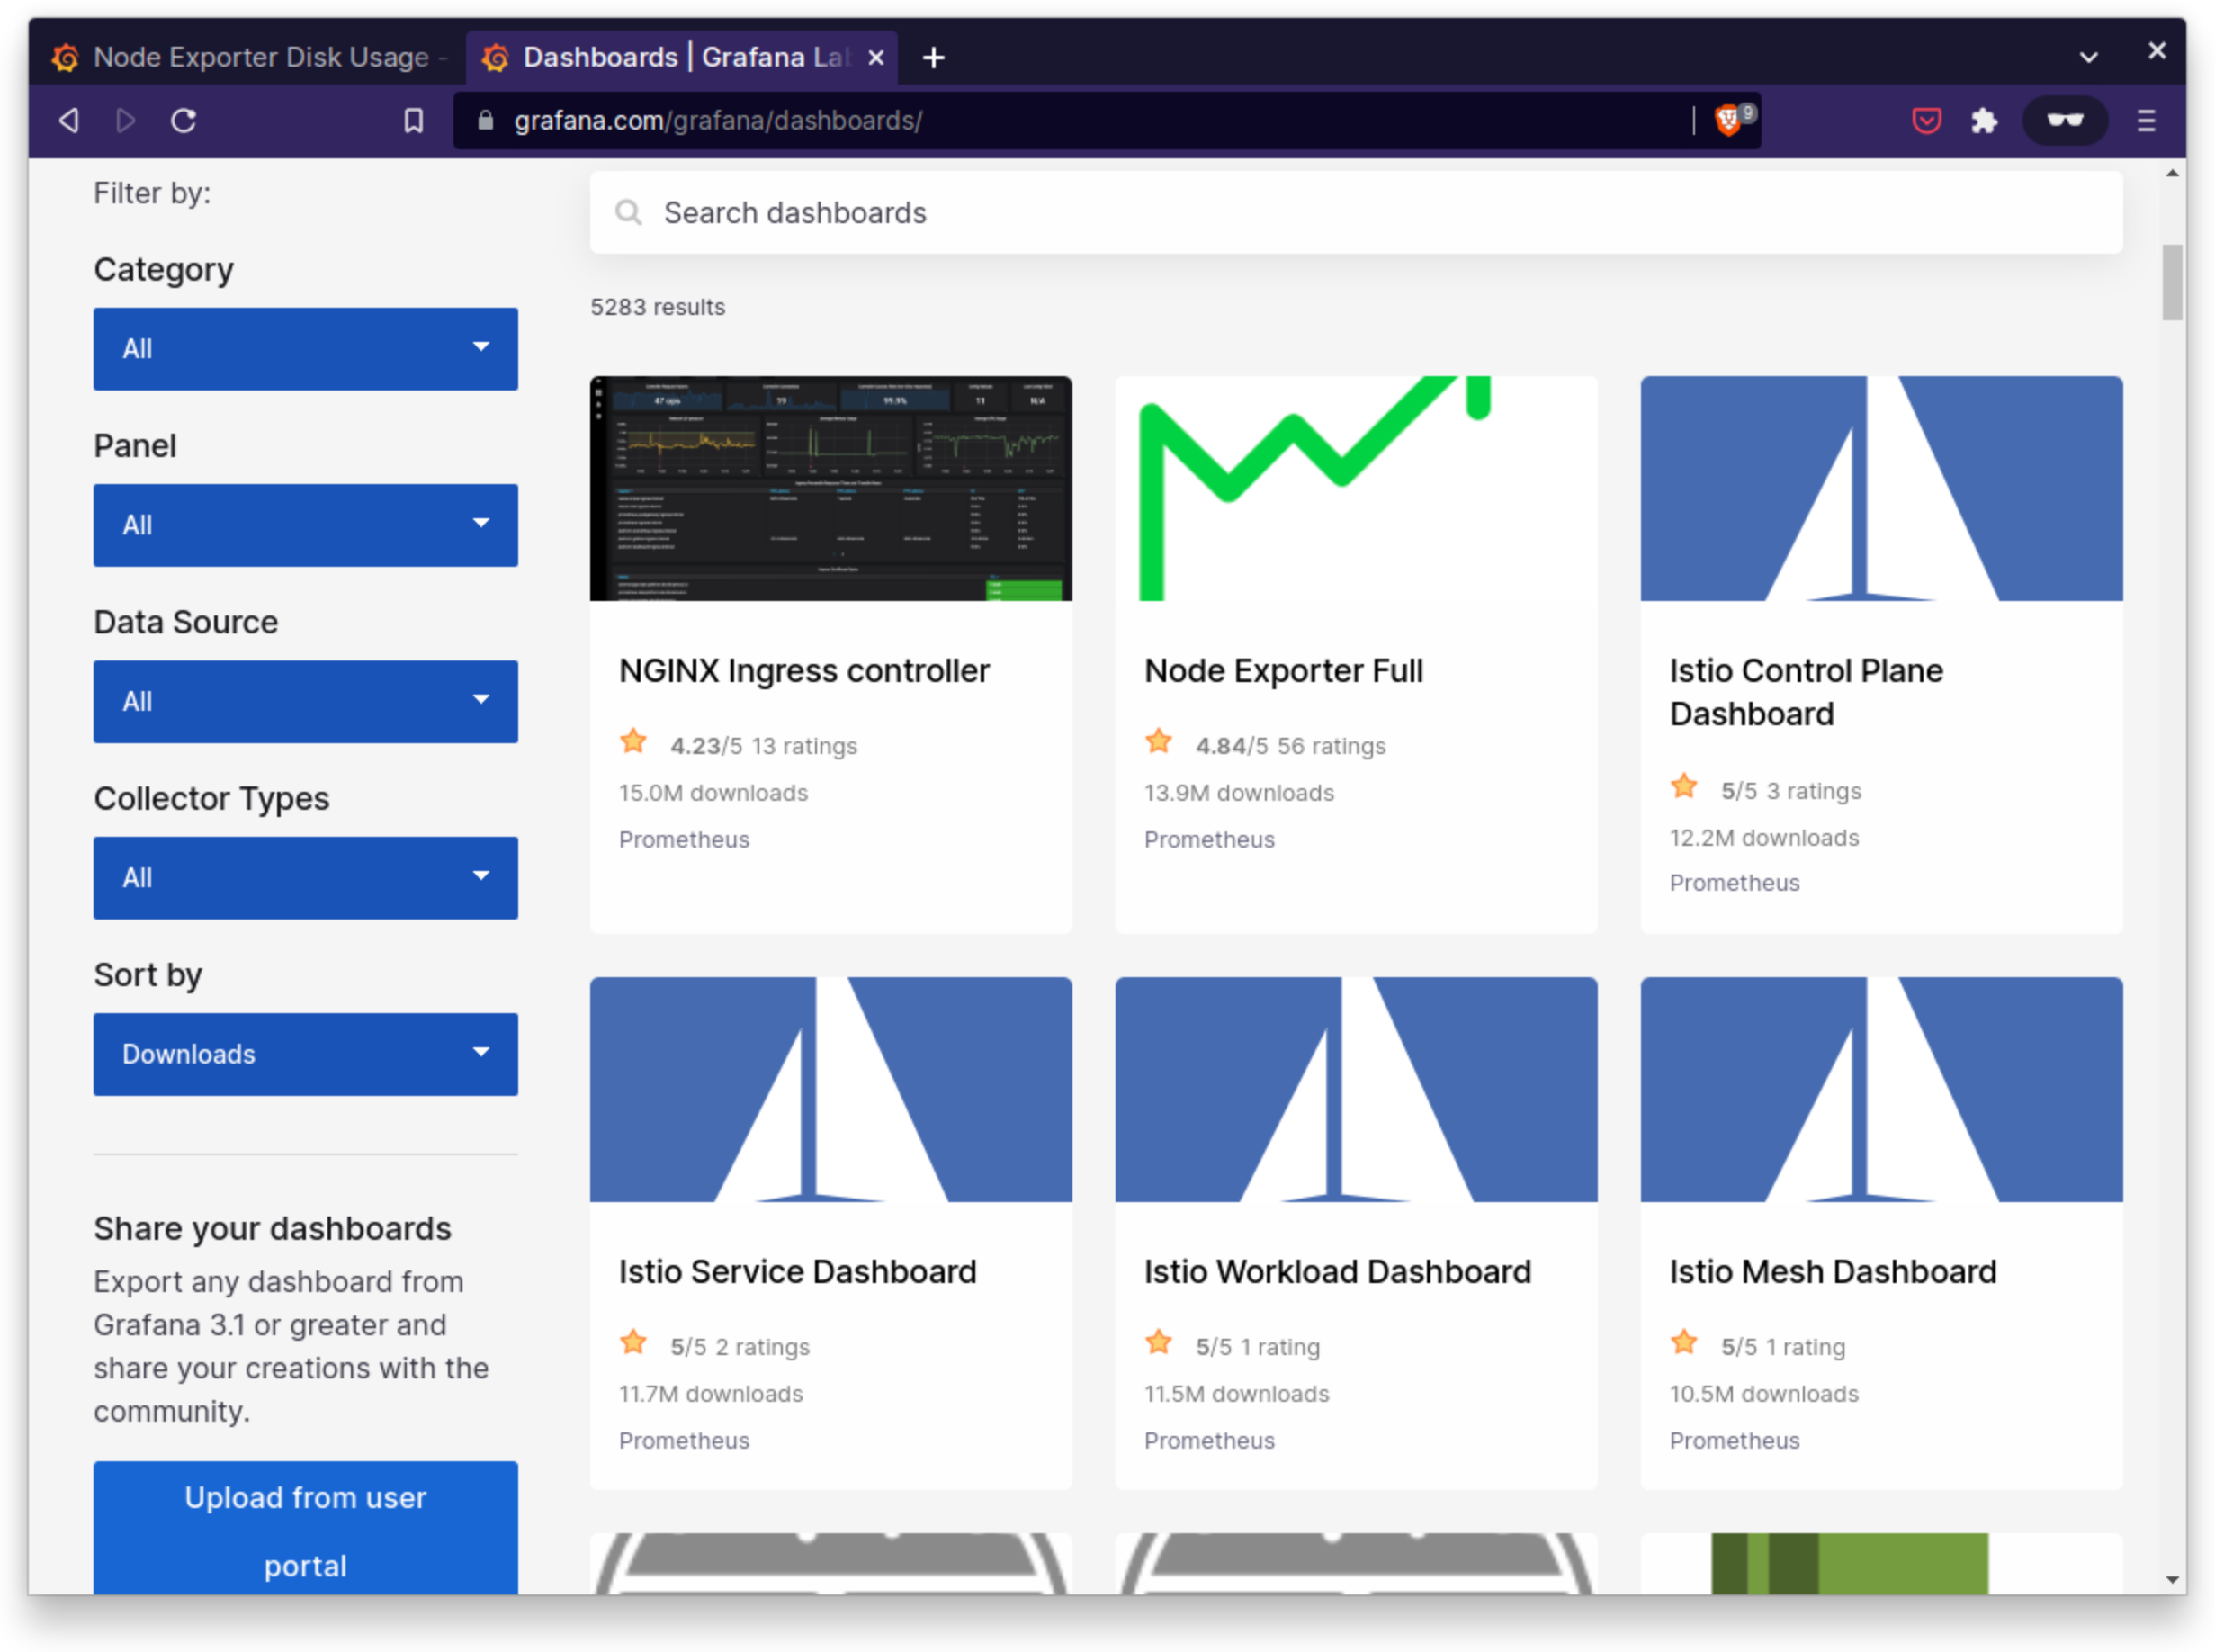Open the extensions puzzle piece icon
The height and width of the screenshot is (1652, 2215).
point(1984,121)
